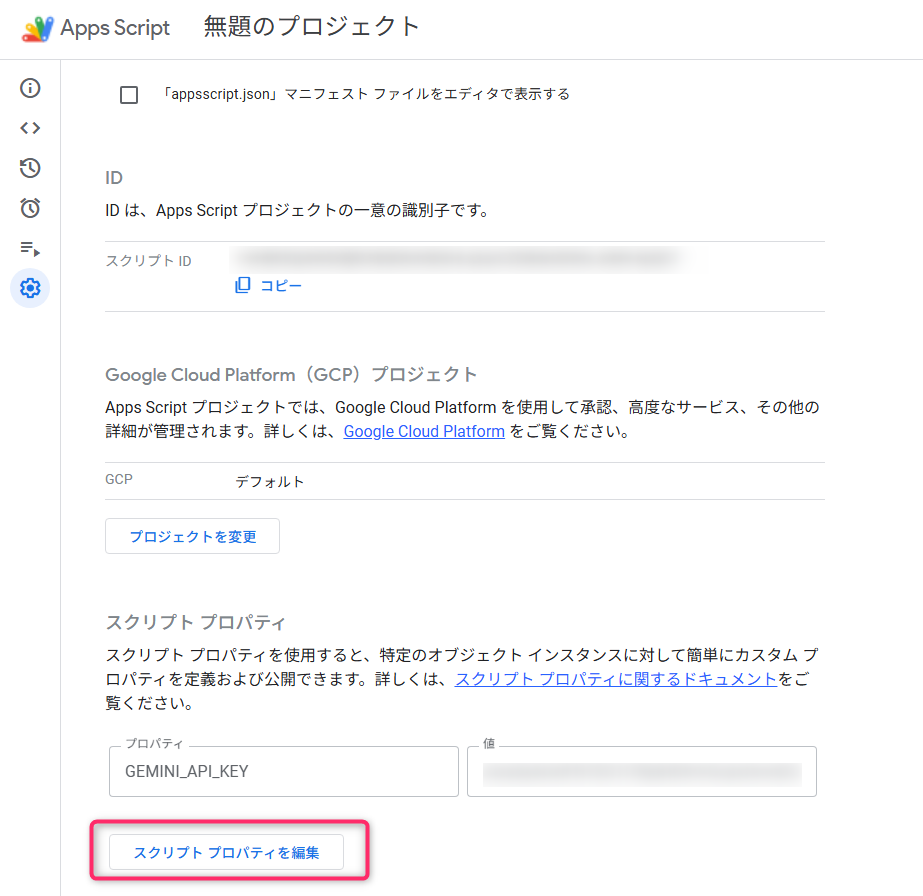Open the Google Cloud Platform link
Viewport: 923px width, 896px height.
[x=424, y=432]
